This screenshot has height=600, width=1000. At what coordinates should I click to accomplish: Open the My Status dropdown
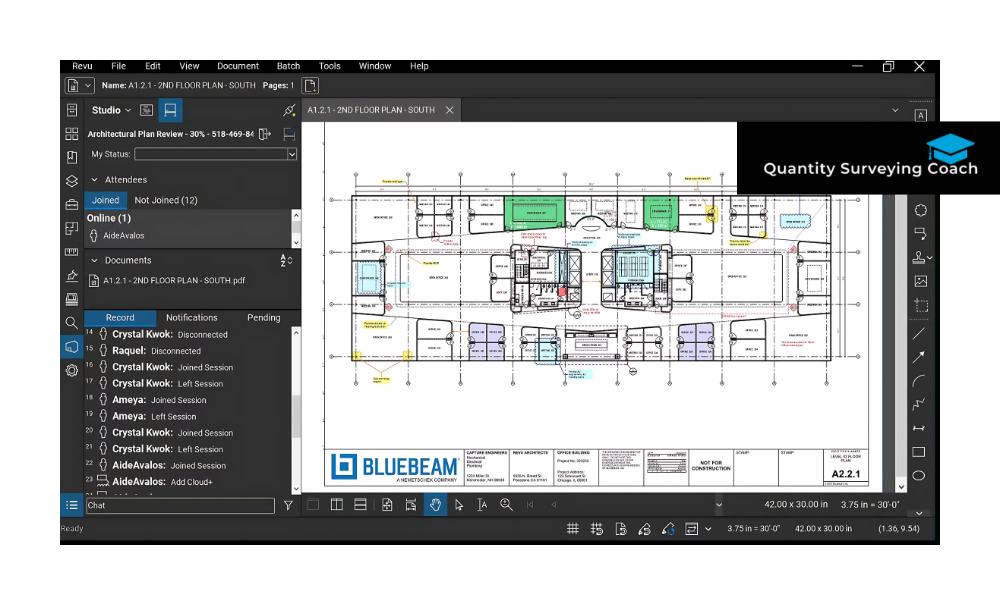tap(291, 154)
